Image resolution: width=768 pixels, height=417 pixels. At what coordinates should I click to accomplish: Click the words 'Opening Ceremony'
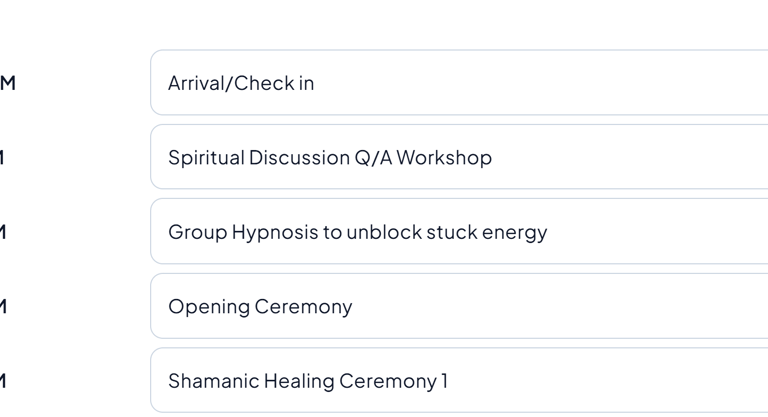click(260, 306)
